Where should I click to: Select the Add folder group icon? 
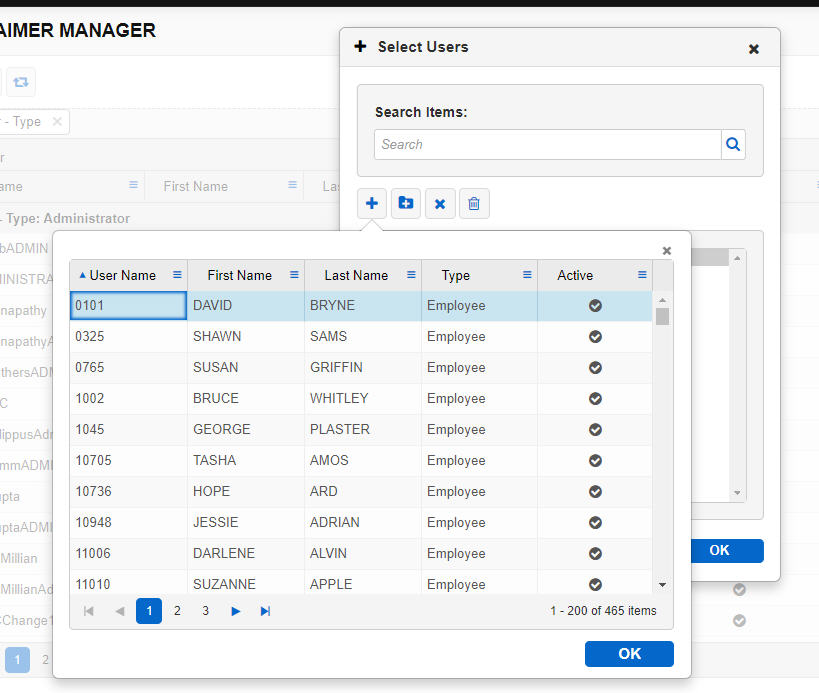click(x=405, y=203)
